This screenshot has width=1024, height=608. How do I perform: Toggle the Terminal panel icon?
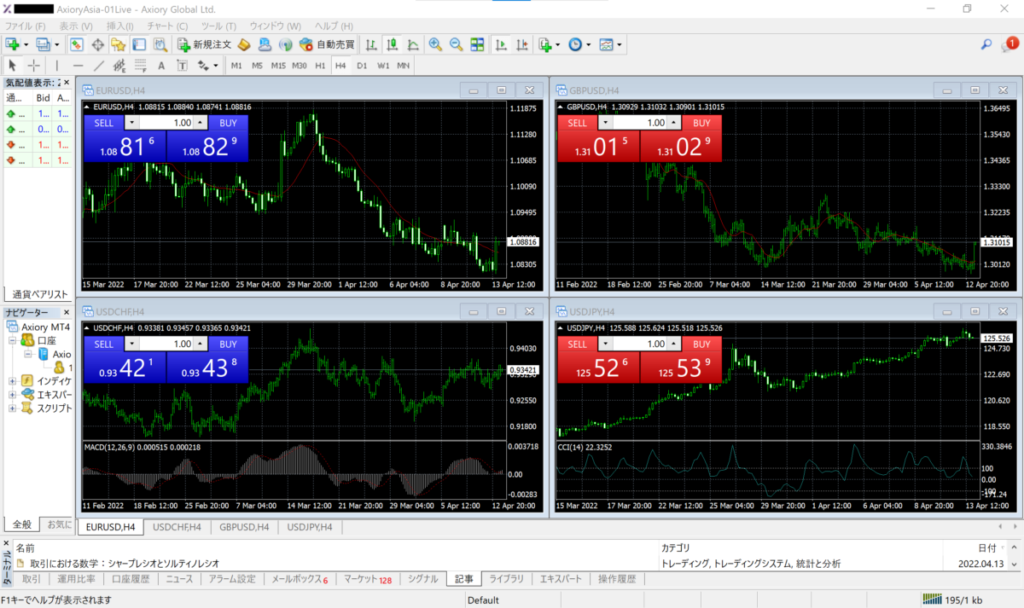pos(139,44)
